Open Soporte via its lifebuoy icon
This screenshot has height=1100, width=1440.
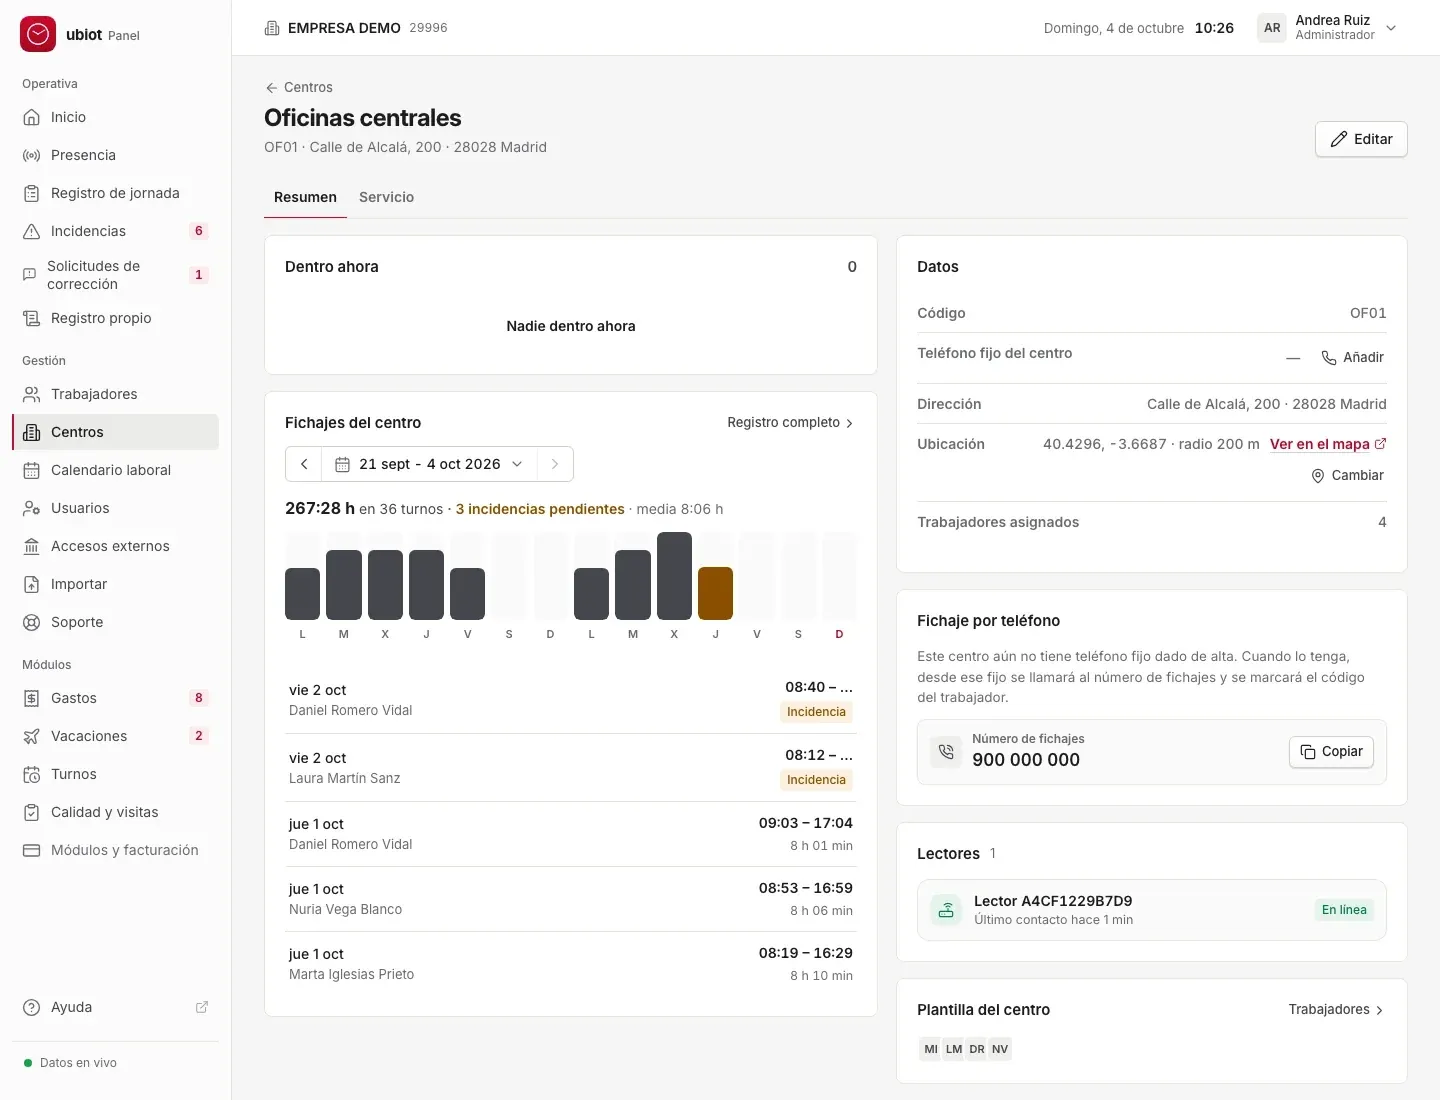(x=32, y=622)
